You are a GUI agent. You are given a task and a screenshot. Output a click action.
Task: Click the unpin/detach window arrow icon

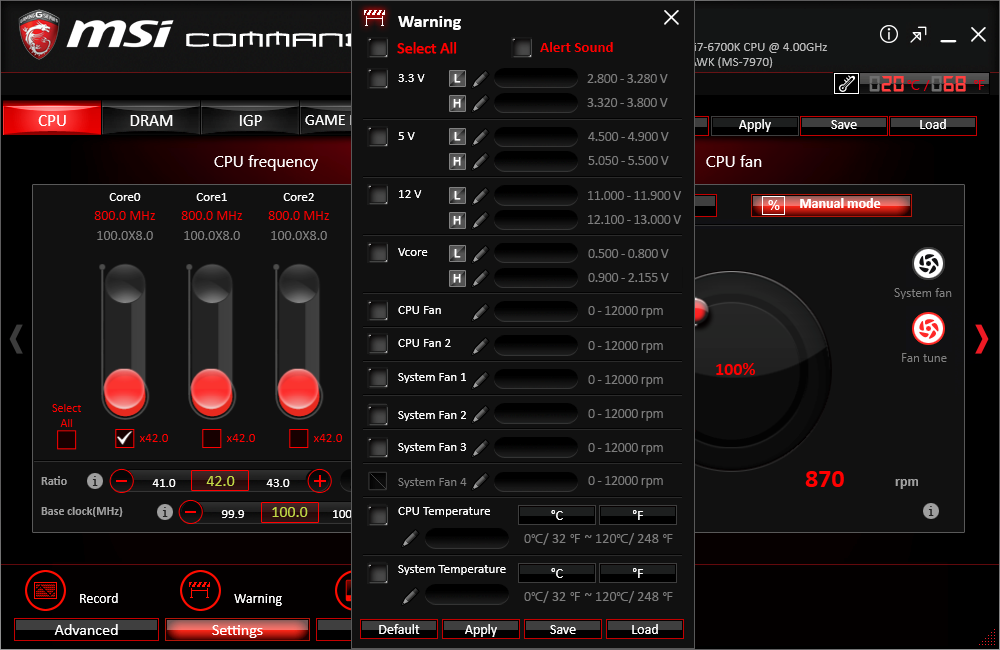(918, 34)
